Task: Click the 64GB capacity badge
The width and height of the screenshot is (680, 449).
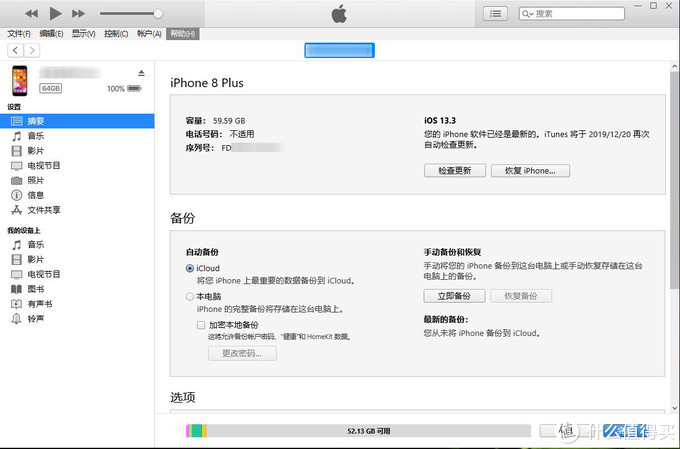Action: pyautogui.click(x=51, y=88)
